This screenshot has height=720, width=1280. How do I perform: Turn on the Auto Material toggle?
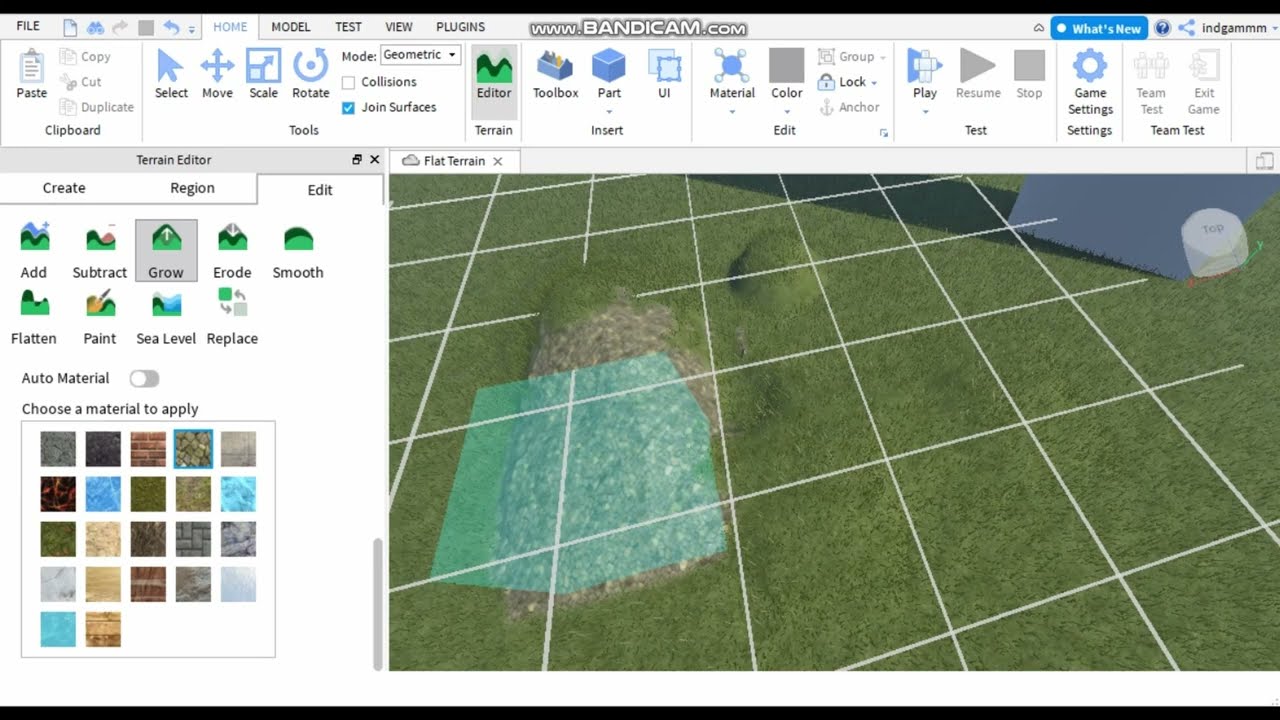[x=144, y=378]
